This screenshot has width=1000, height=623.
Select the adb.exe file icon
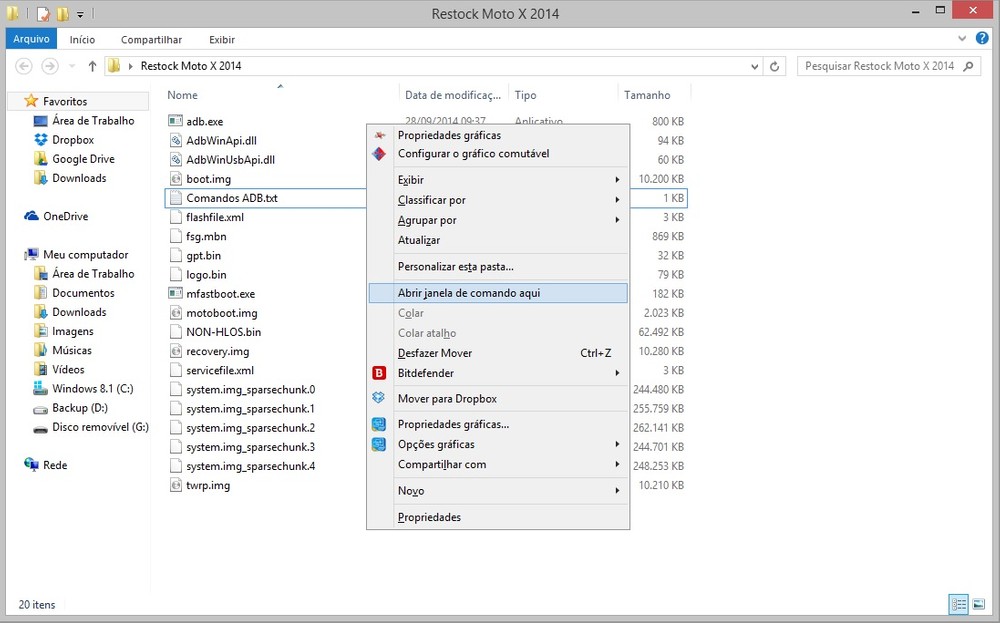175,121
